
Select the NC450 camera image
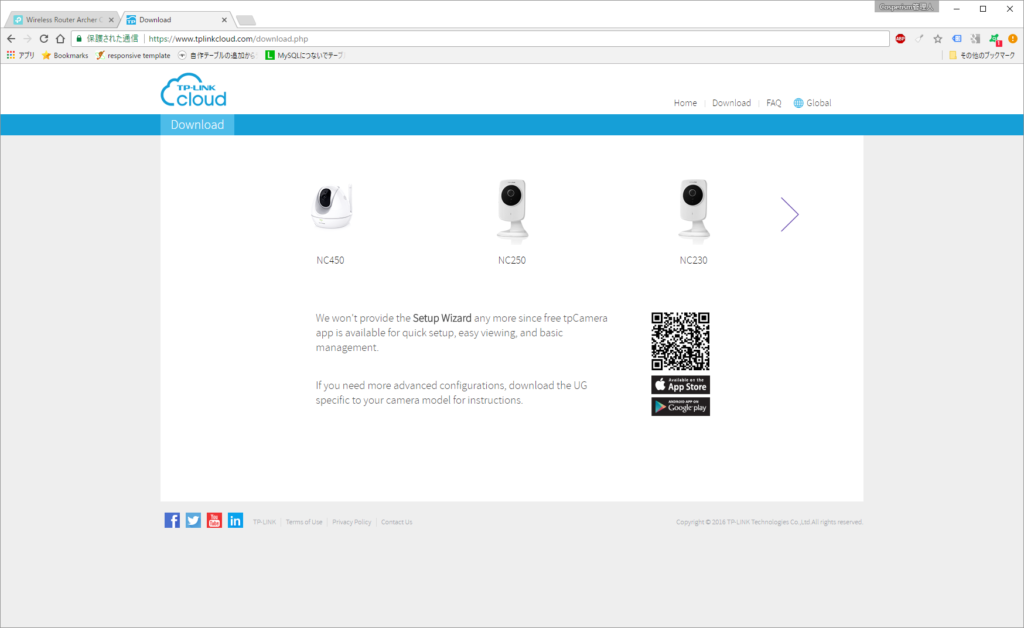coord(332,206)
